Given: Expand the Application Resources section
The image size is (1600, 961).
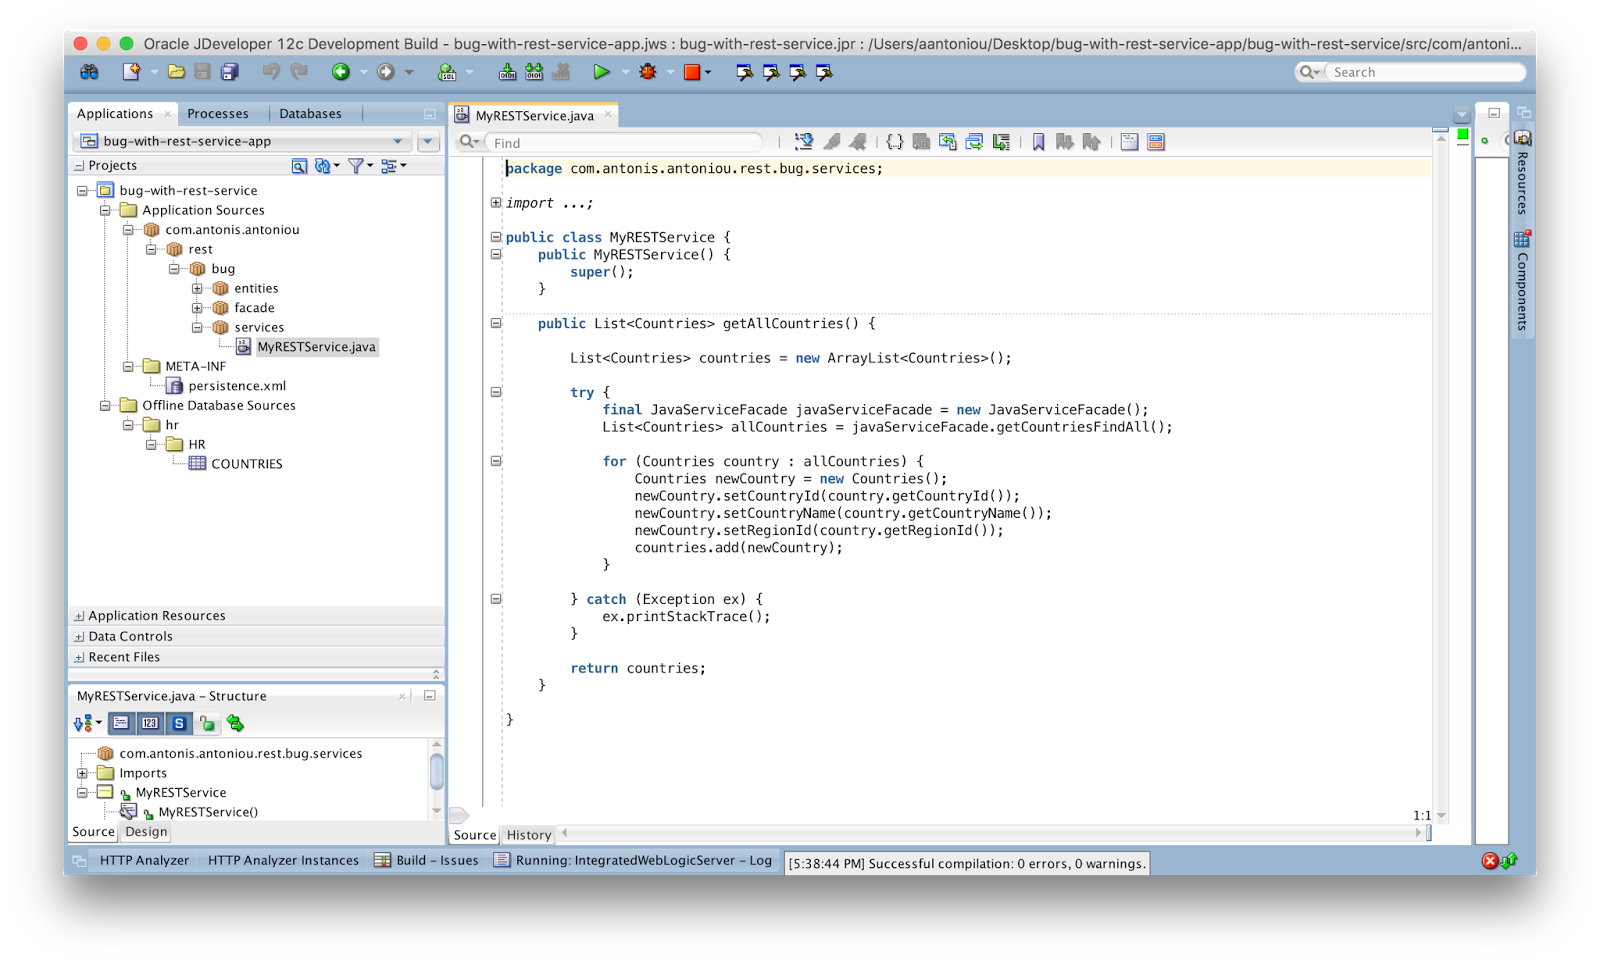Looking at the screenshot, I should 79,616.
